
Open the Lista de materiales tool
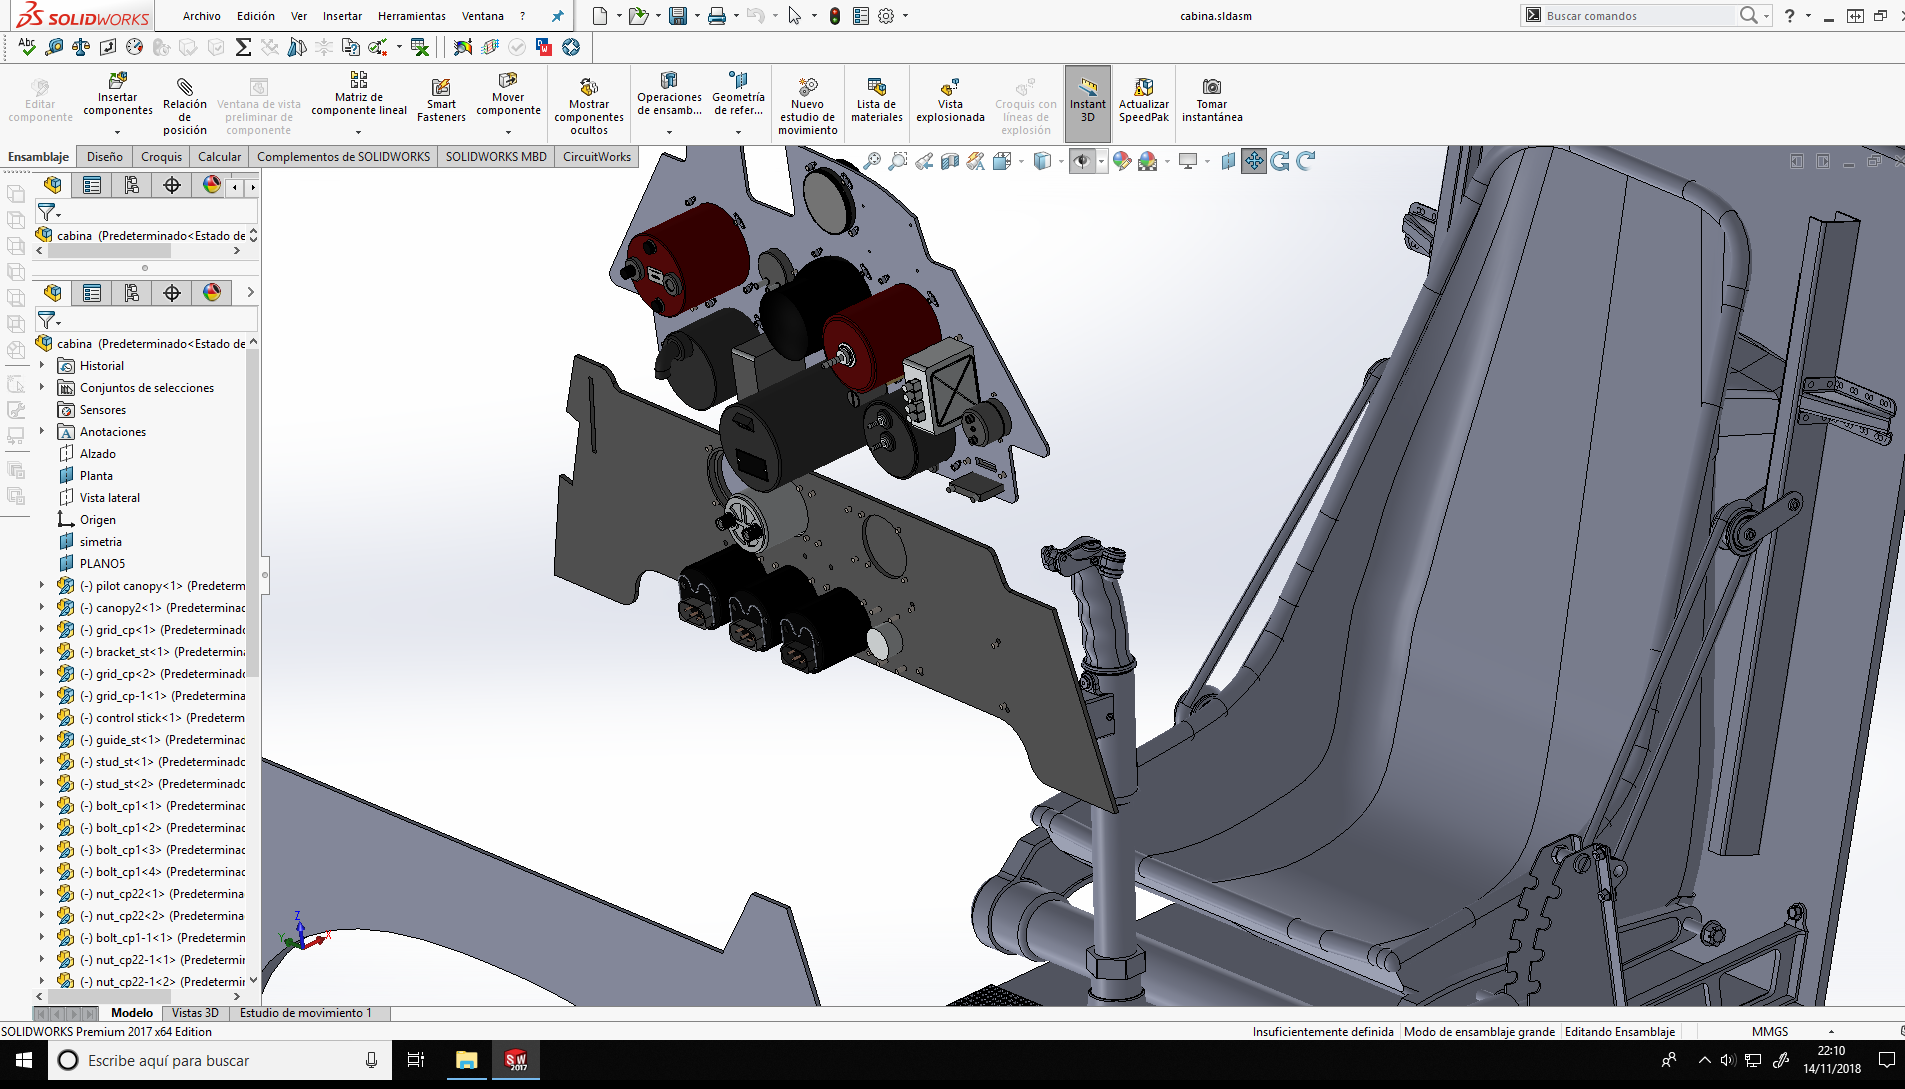pyautogui.click(x=876, y=100)
